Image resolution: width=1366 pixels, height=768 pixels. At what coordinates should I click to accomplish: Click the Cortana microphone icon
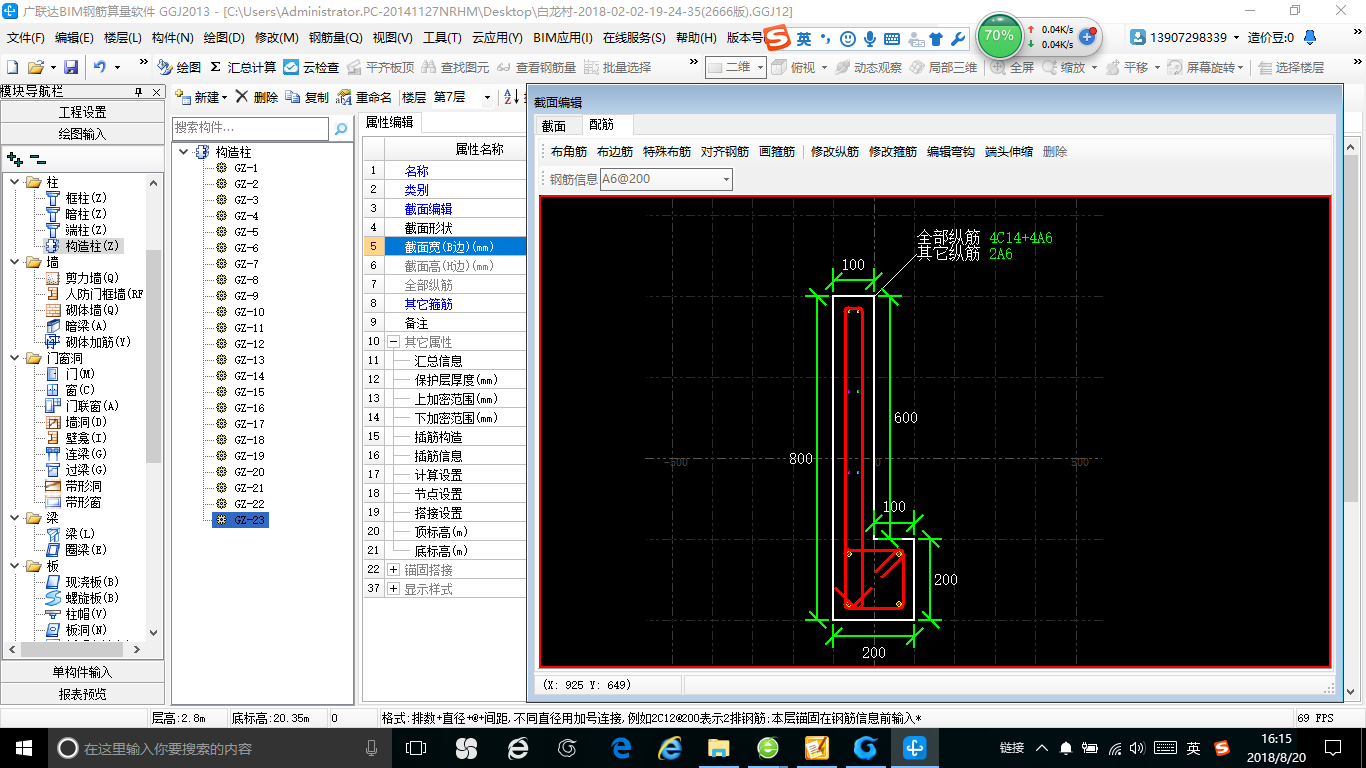coord(372,747)
